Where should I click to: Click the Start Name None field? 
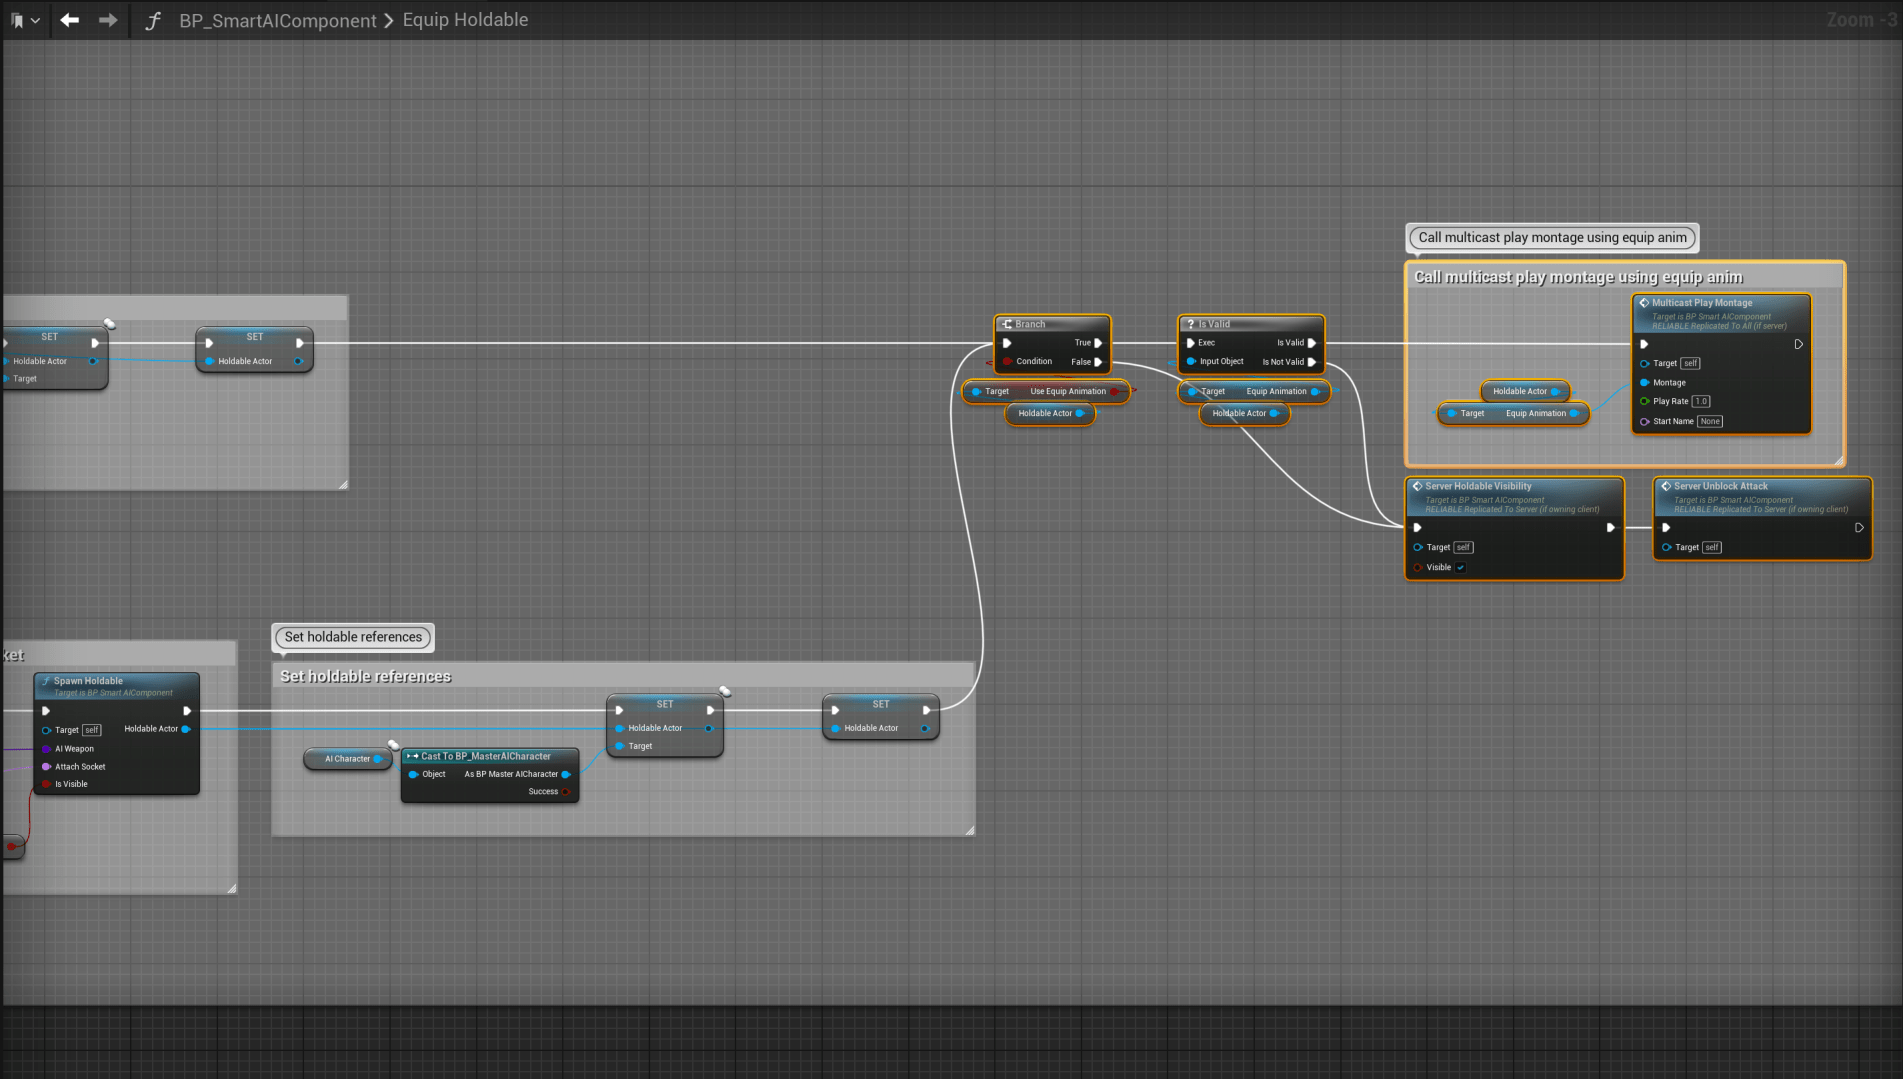click(1710, 421)
